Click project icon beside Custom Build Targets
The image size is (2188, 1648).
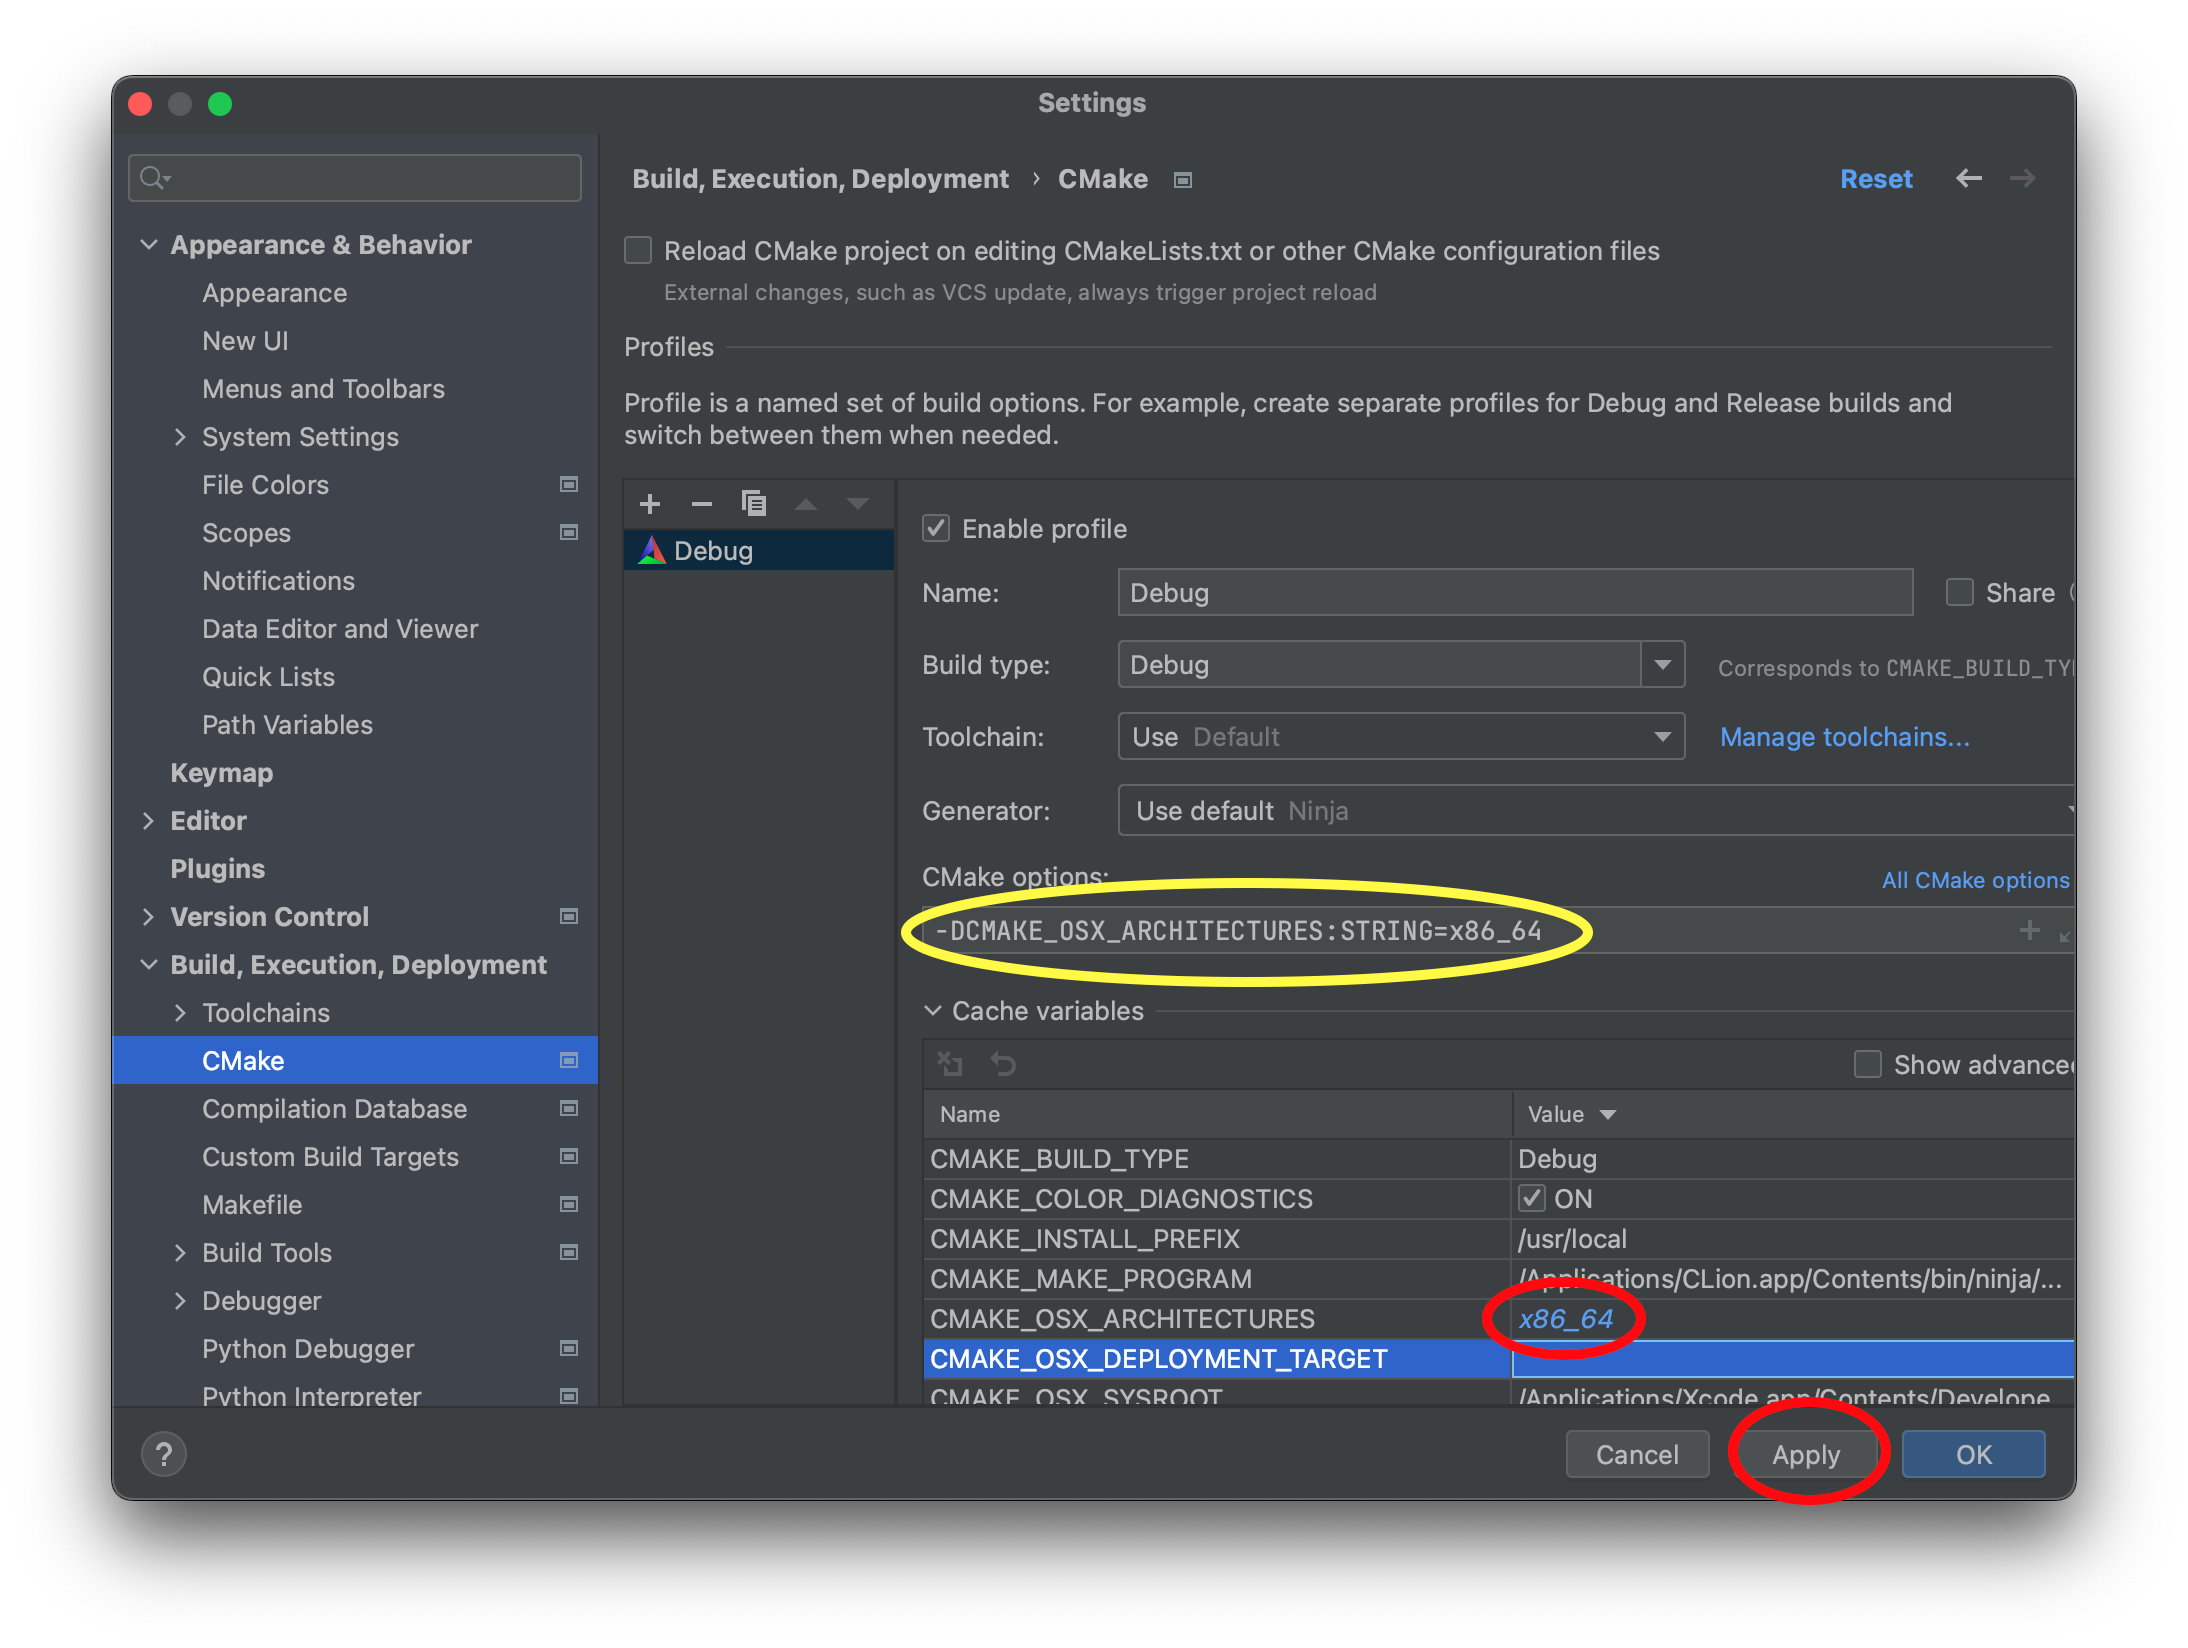(x=569, y=1157)
